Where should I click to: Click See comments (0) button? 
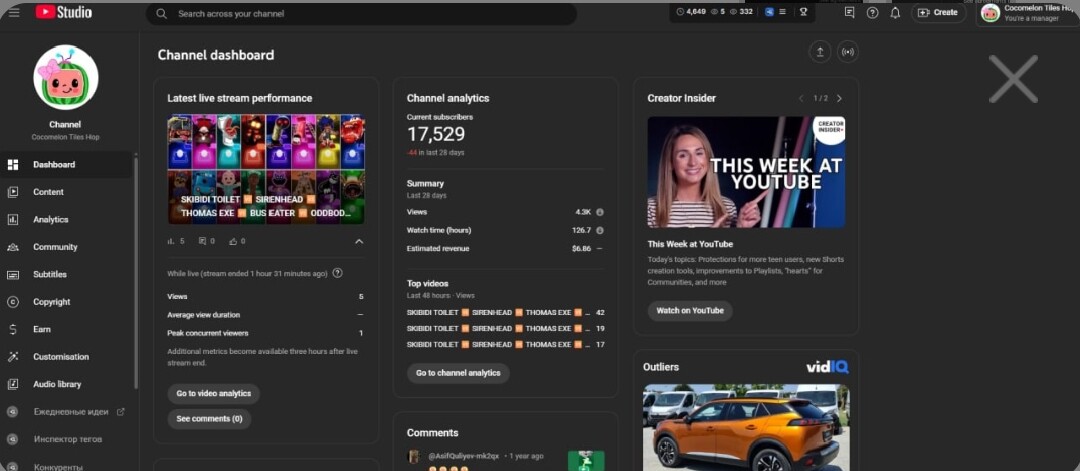[x=209, y=419]
